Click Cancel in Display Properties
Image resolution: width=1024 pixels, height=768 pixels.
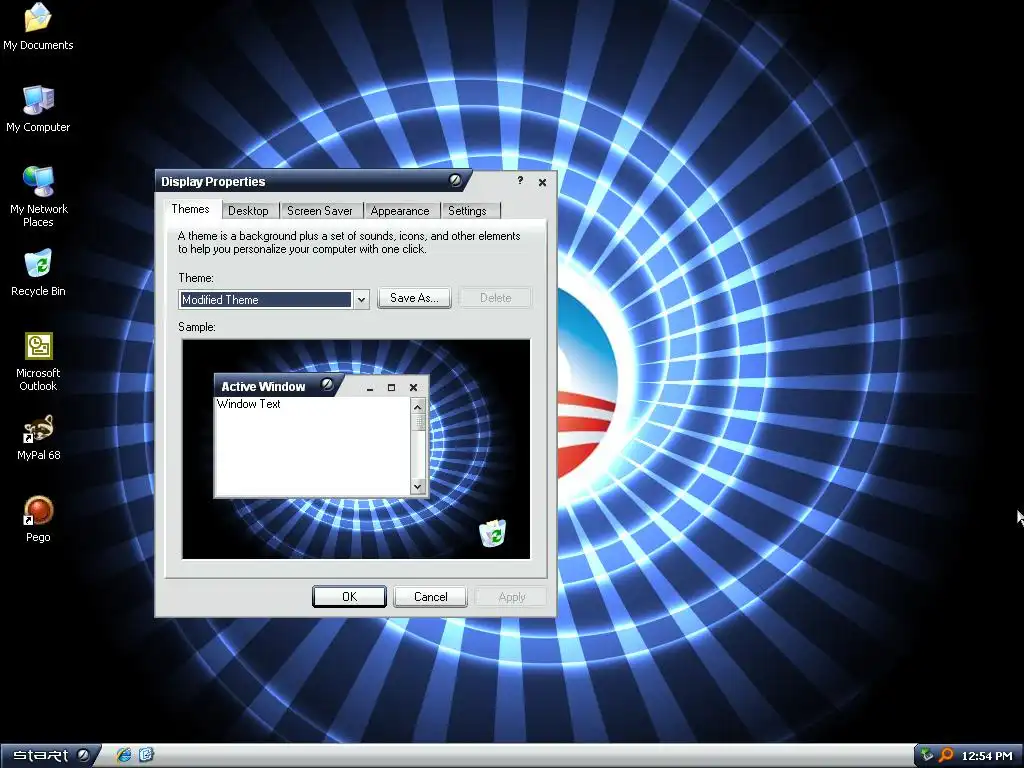click(x=430, y=596)
